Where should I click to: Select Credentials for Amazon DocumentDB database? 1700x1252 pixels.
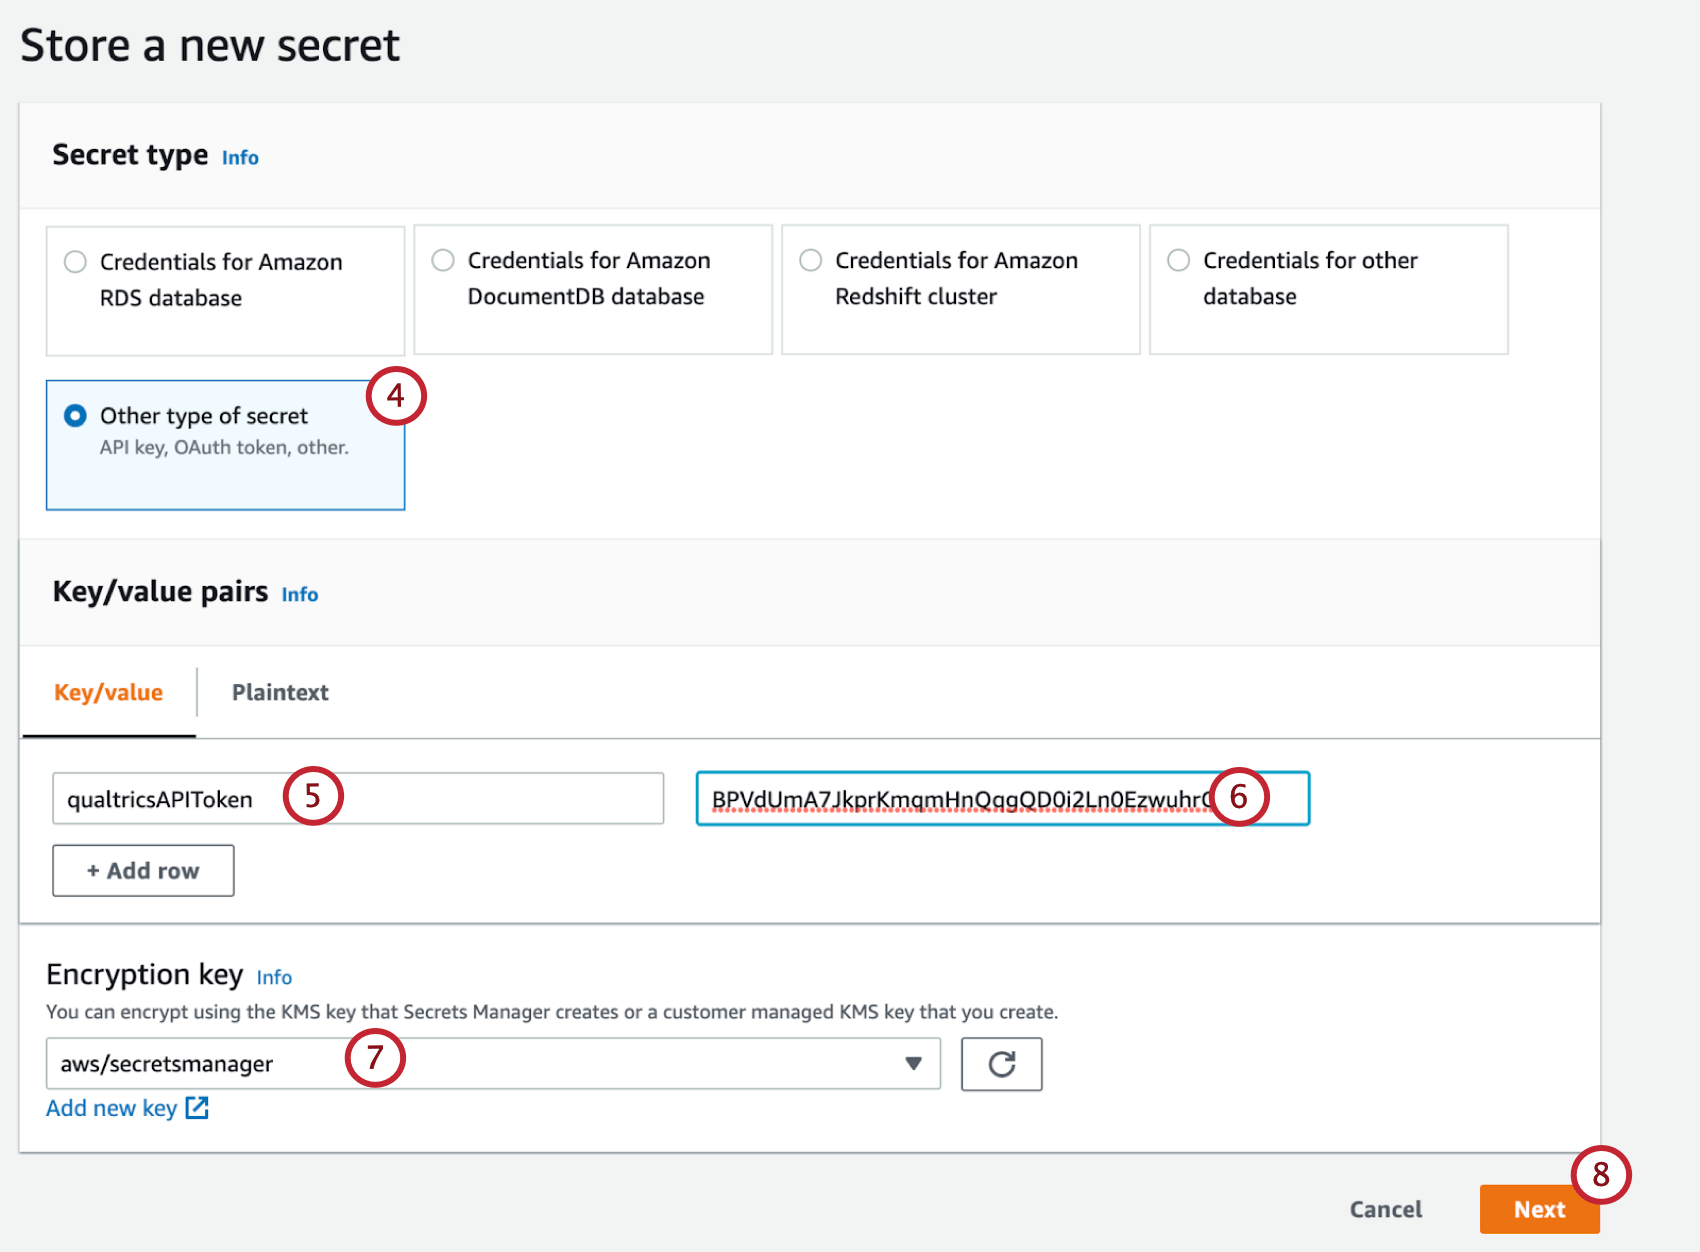coord(443,259)
